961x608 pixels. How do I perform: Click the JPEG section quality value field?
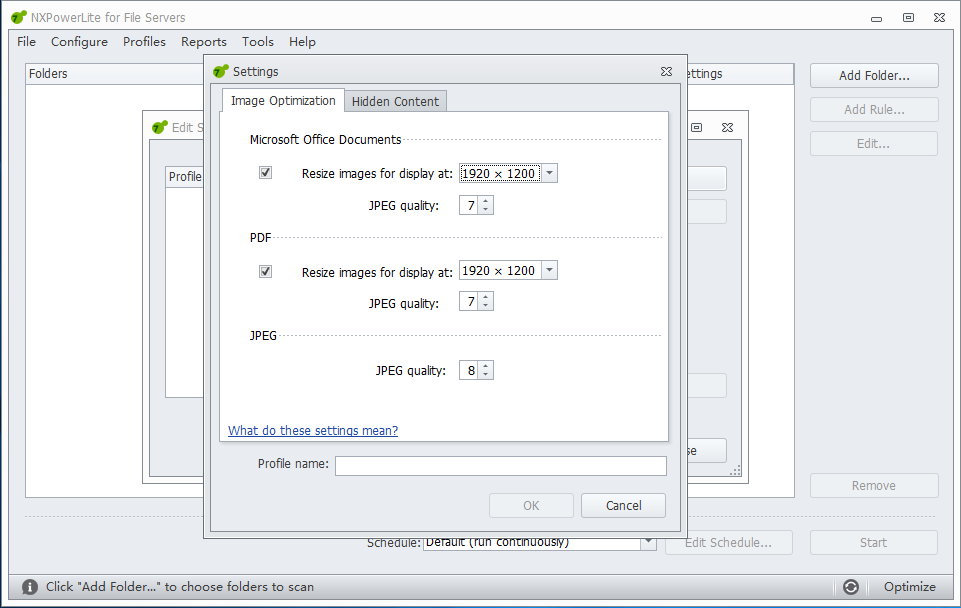(x=469, y=370)
